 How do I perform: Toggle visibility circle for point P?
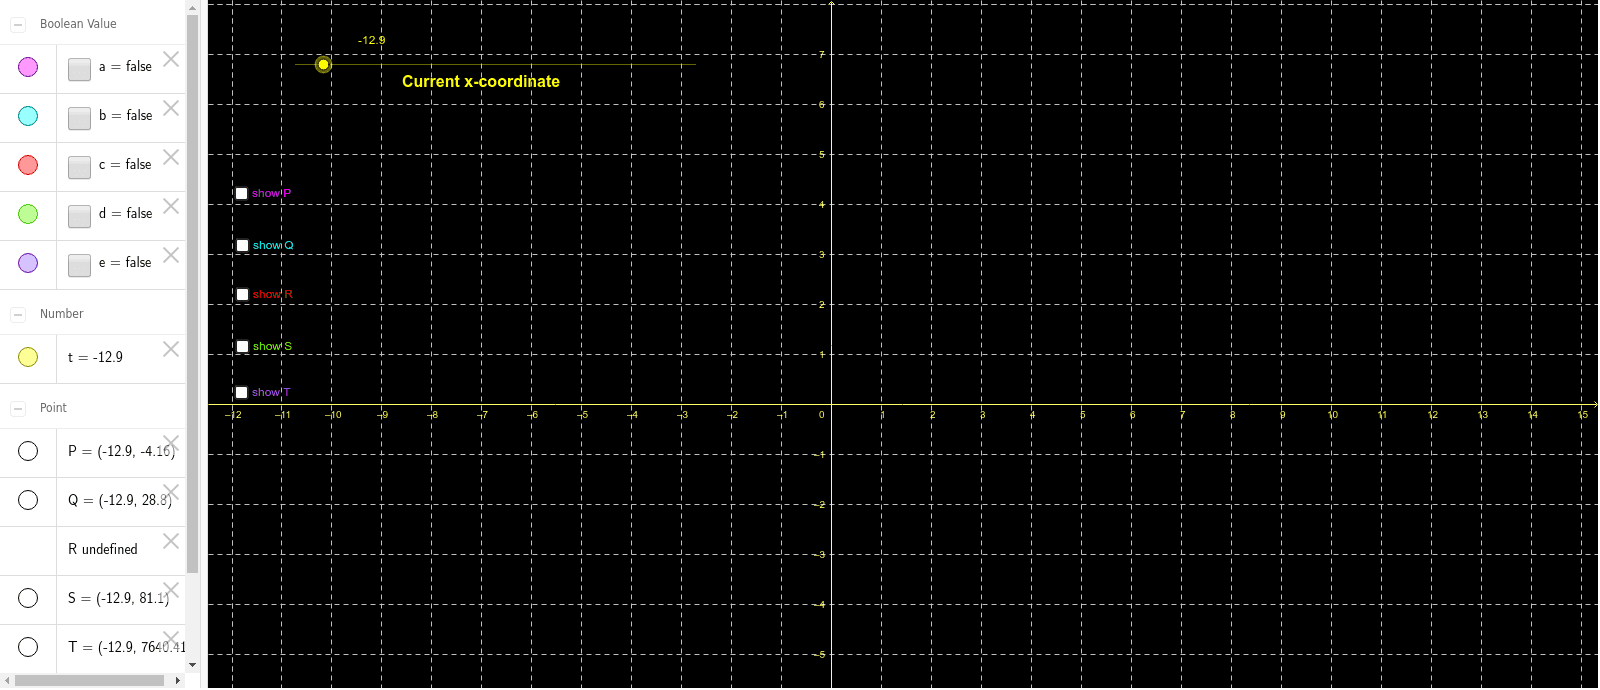coord(28,451)
